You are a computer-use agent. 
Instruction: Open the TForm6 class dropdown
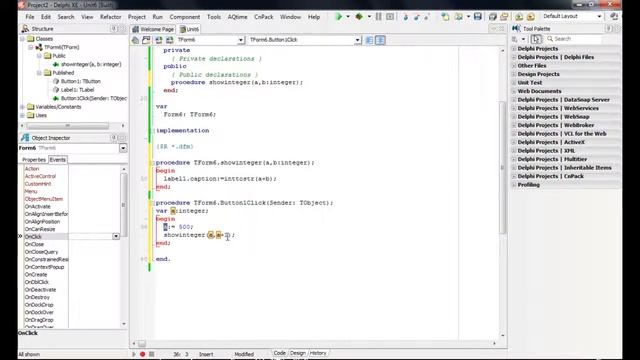pyautogui.click(x=240, y=40)
